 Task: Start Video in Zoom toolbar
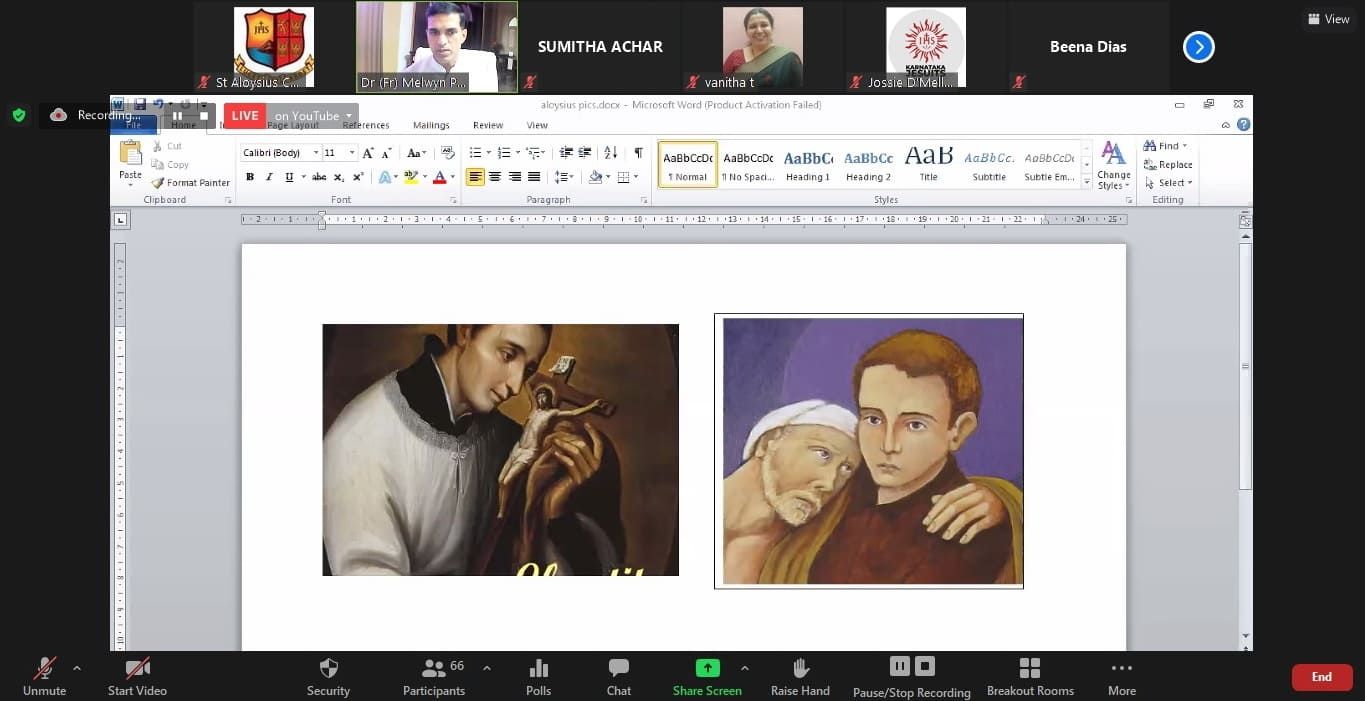pyautogui.click(x=137, y=677)
